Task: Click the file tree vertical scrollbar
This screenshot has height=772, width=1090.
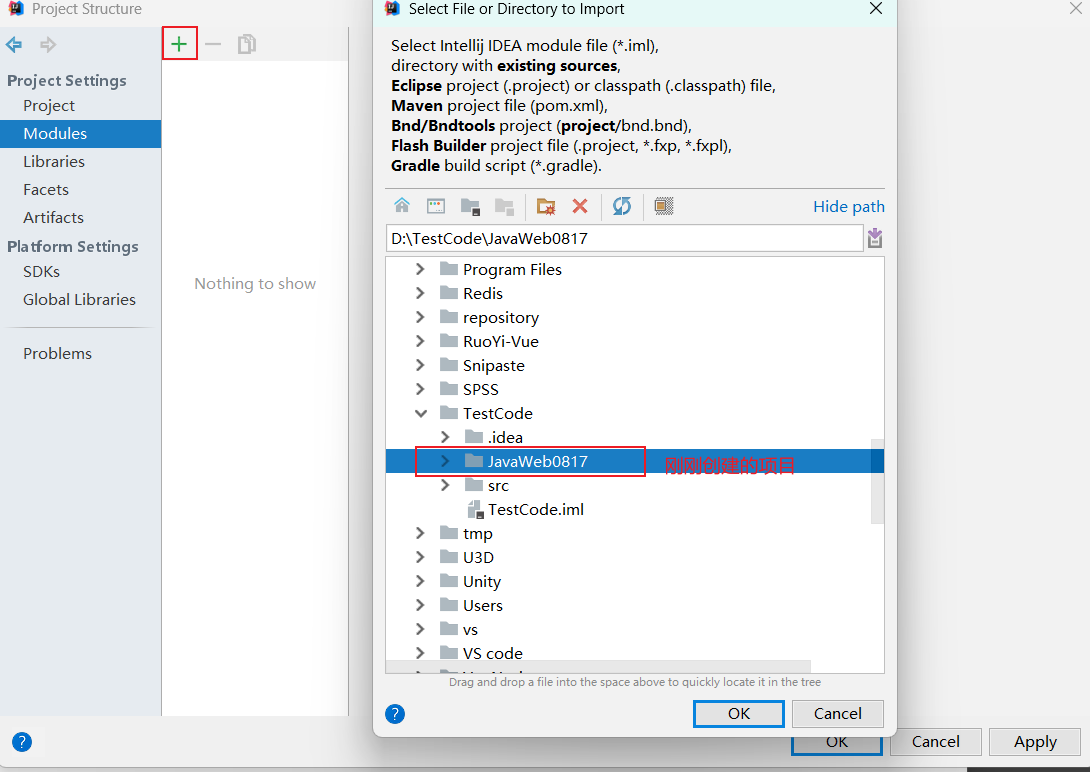Action: 877,480
